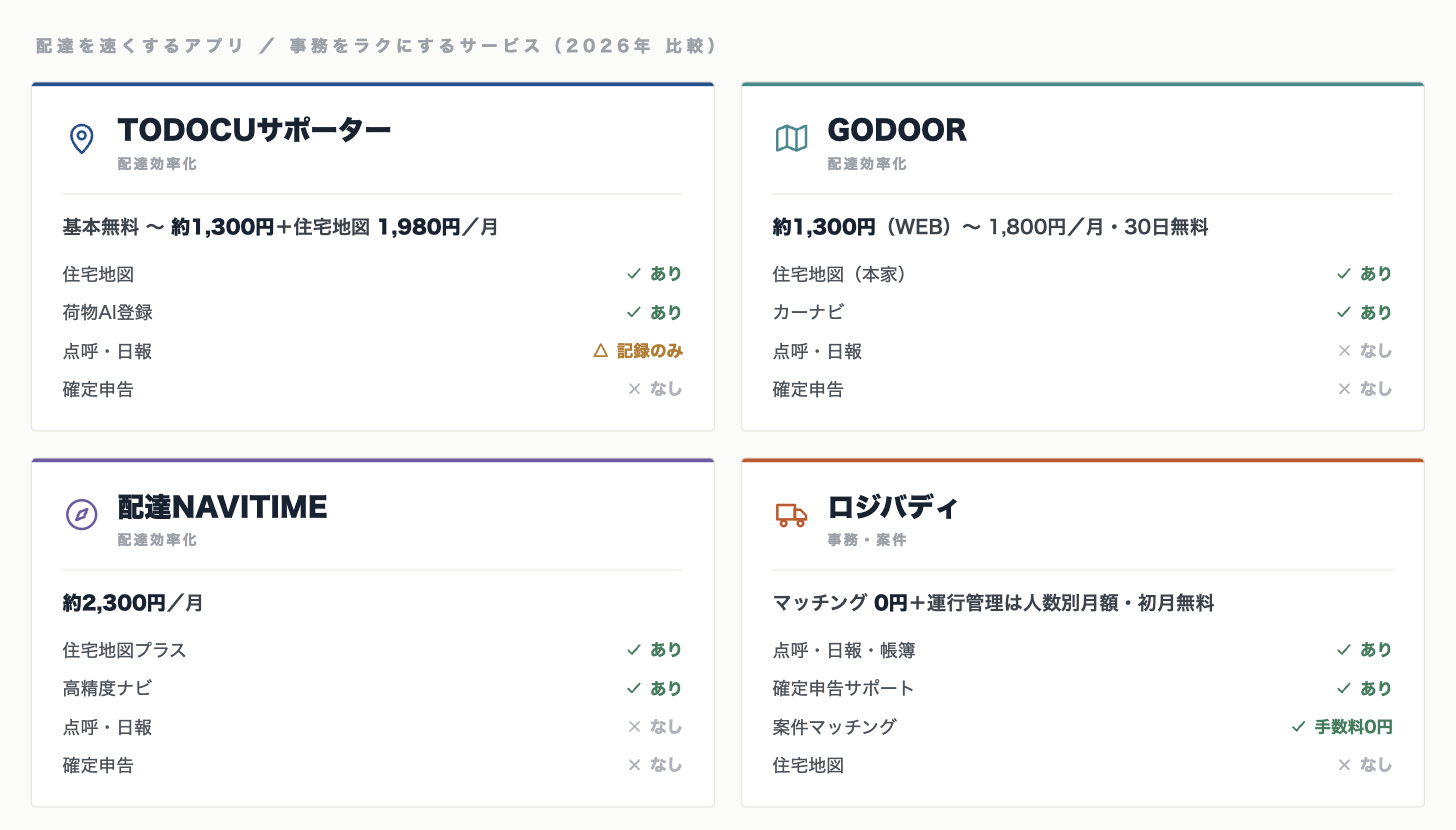
Task: Click the GODOOR card title
Action: 897,130
